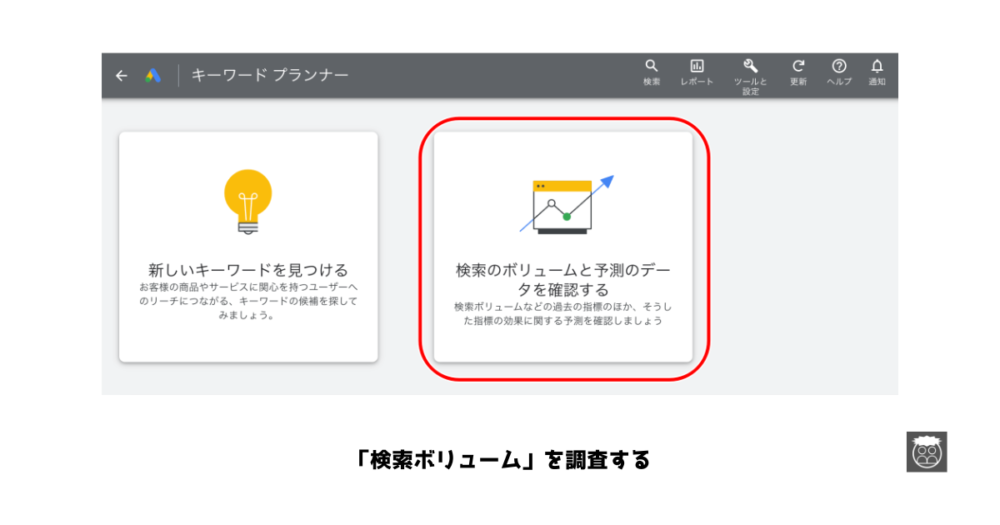Click the owl avatar thumbnail
The width and height of the screenshot is (1000, 525).
point(927,452)
